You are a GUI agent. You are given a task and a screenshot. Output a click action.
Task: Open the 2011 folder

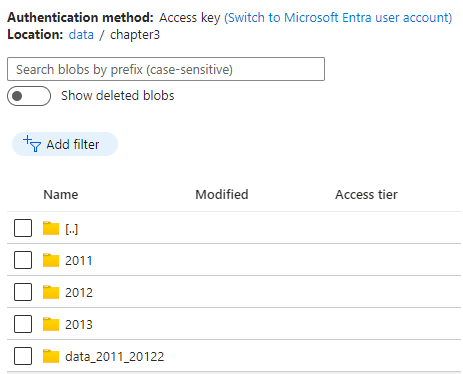[x=79, y=260]
